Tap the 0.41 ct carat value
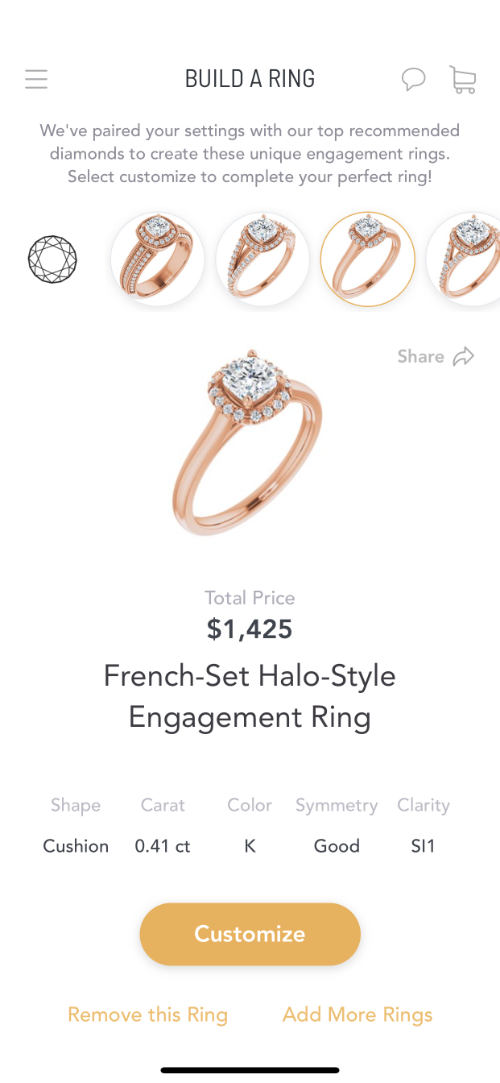This screenshot has width=500, height=1083. [163, 846]
